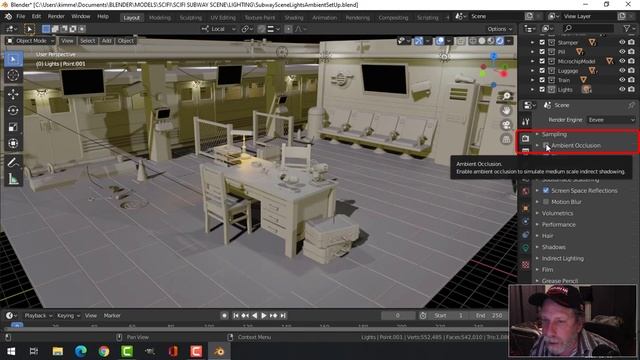Select the Transform tool
640x360 pixels.
(13, 143)
